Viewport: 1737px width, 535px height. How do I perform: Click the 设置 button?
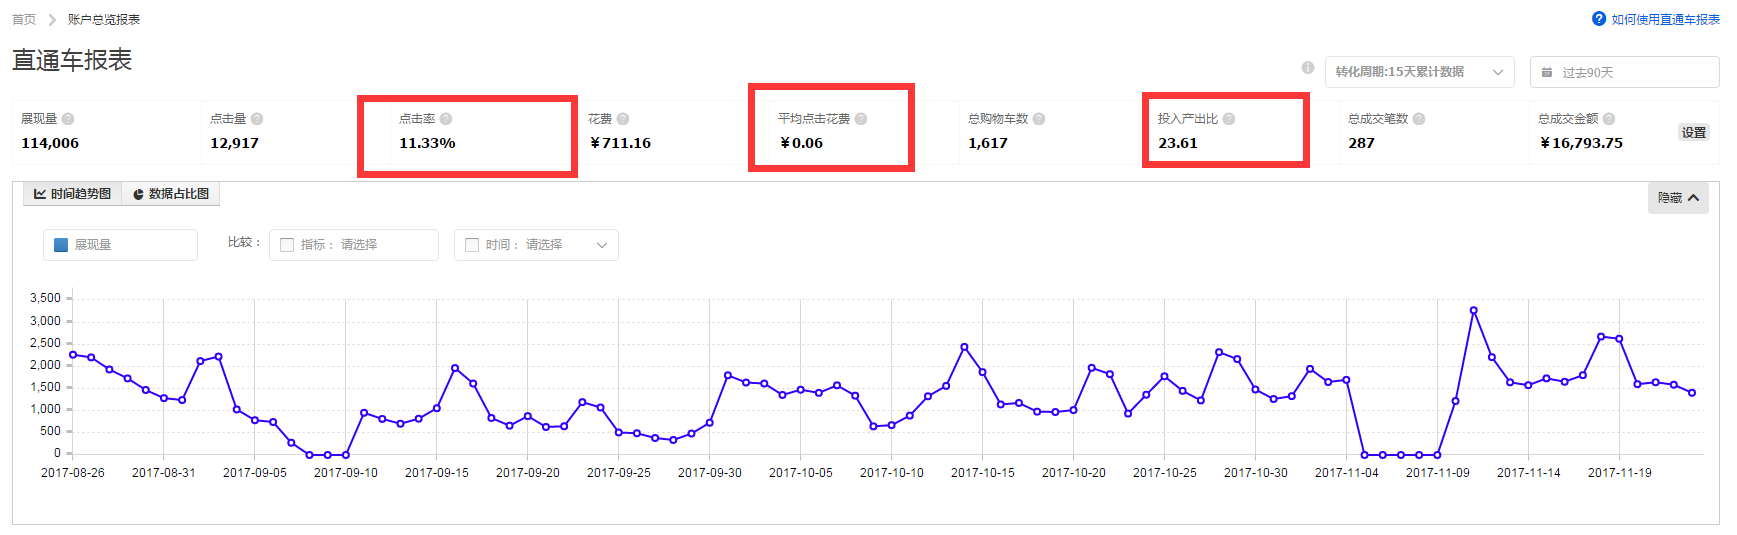[1694, 133]
